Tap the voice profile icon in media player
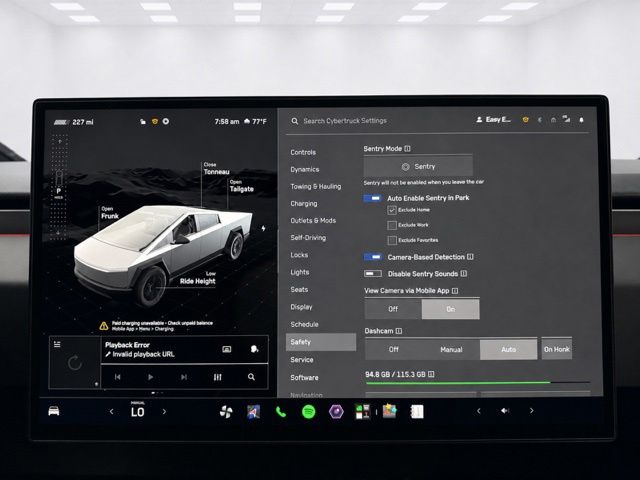The width and height of the screenshot is (640, 480). coord(254,349)
